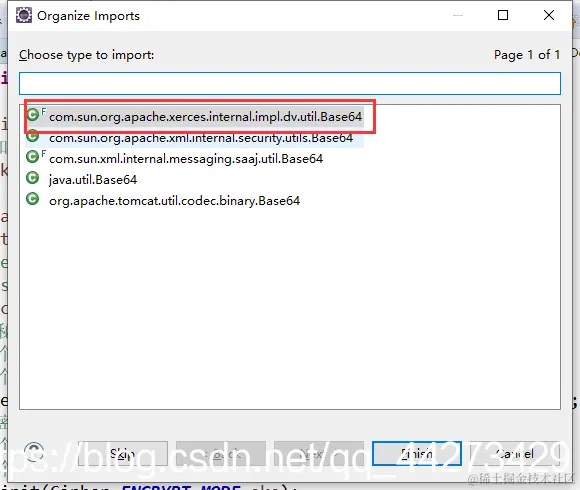Choose org.apache.tomcat.util.codec.binary.Base64 entry
The image size is (580, 490).
pos(163,200)
